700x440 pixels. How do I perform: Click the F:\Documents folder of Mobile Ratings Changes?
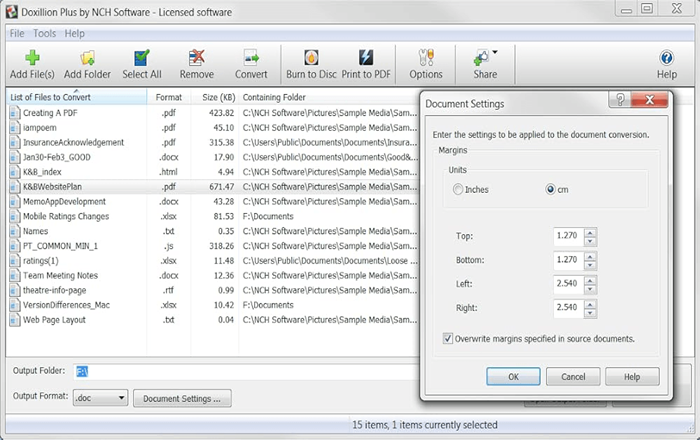(x=268, y=216)
